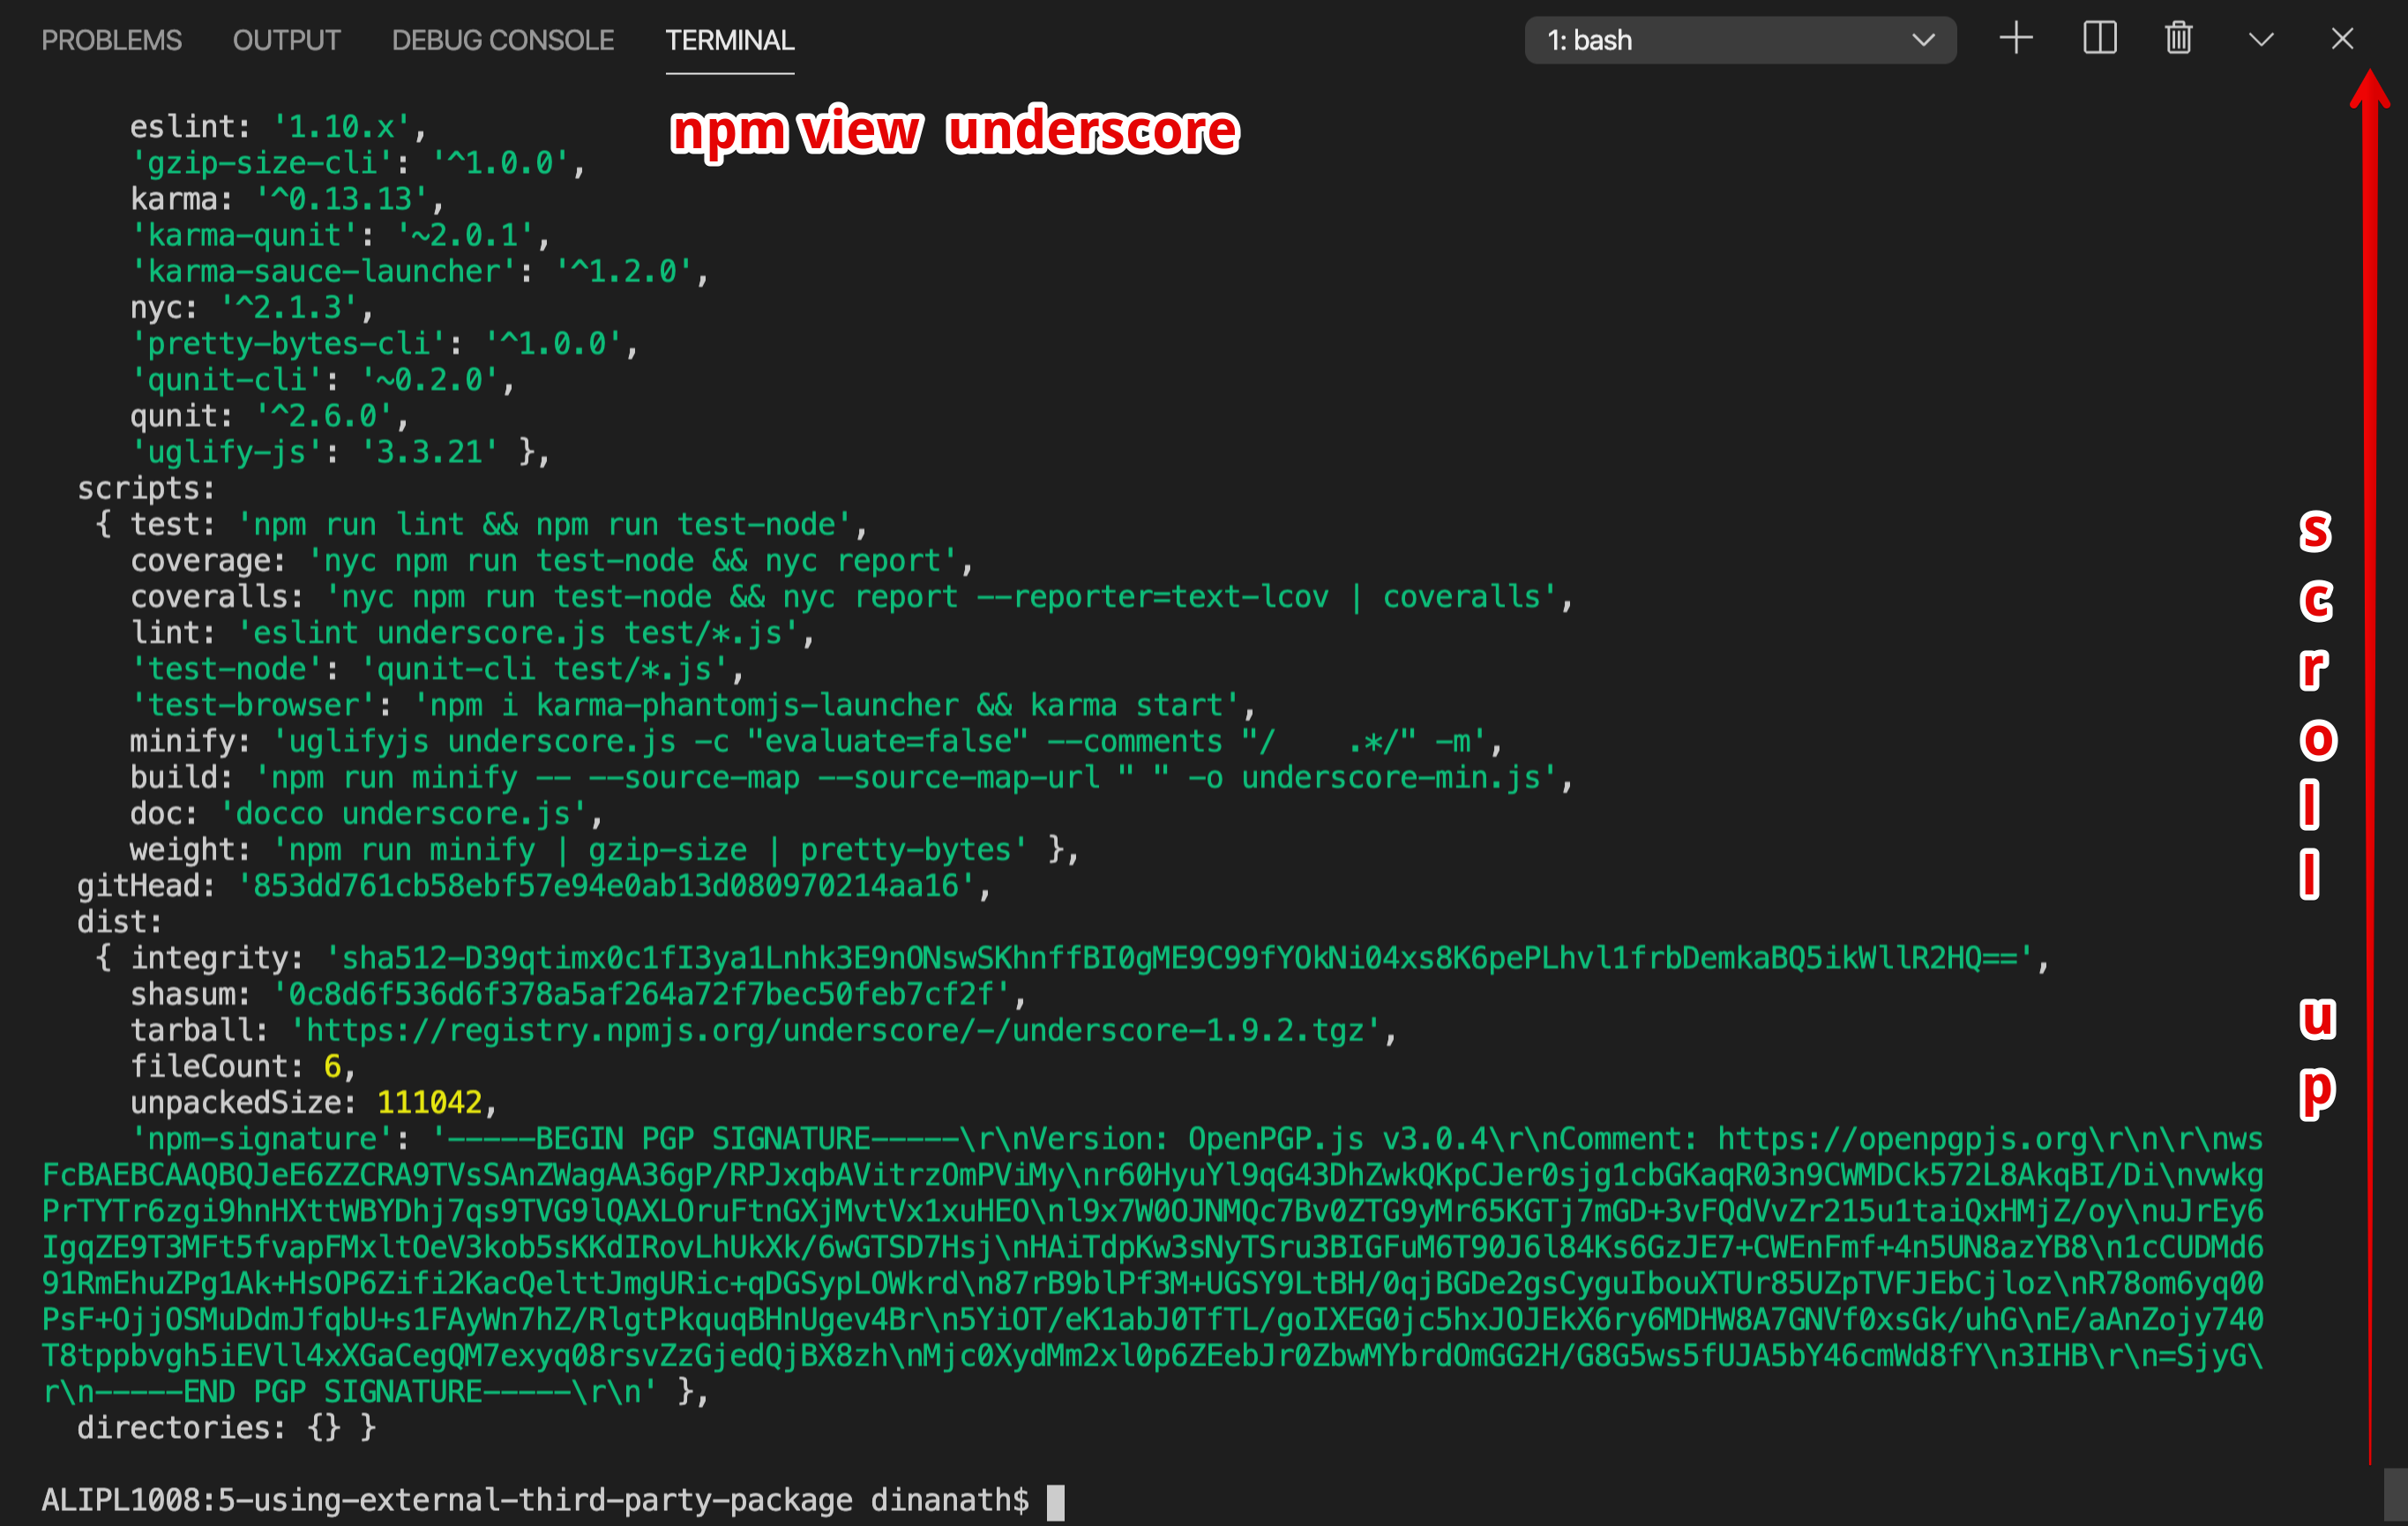The height and width of the screenshot is (1526, 2408).
Task: Click the red 'npm view underscore' annotation
Action: pyautogui.click(x=954, y=131)
